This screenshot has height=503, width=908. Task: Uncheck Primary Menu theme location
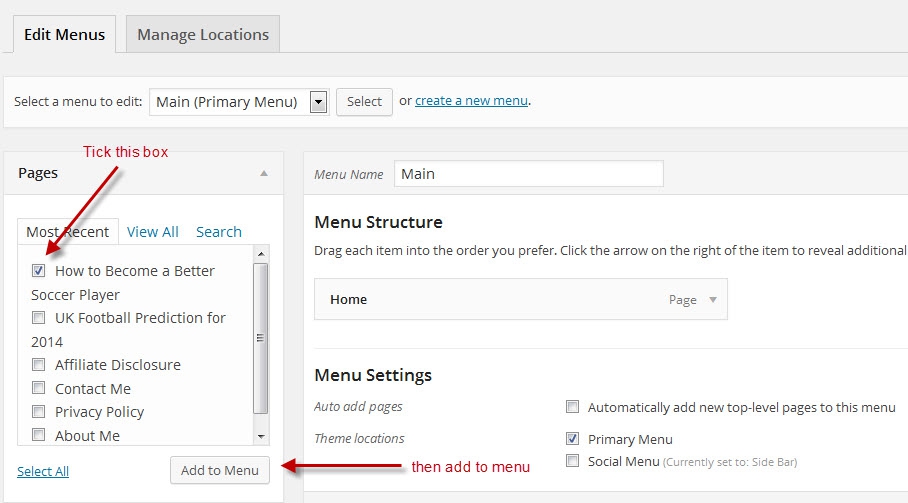point(573,438)
